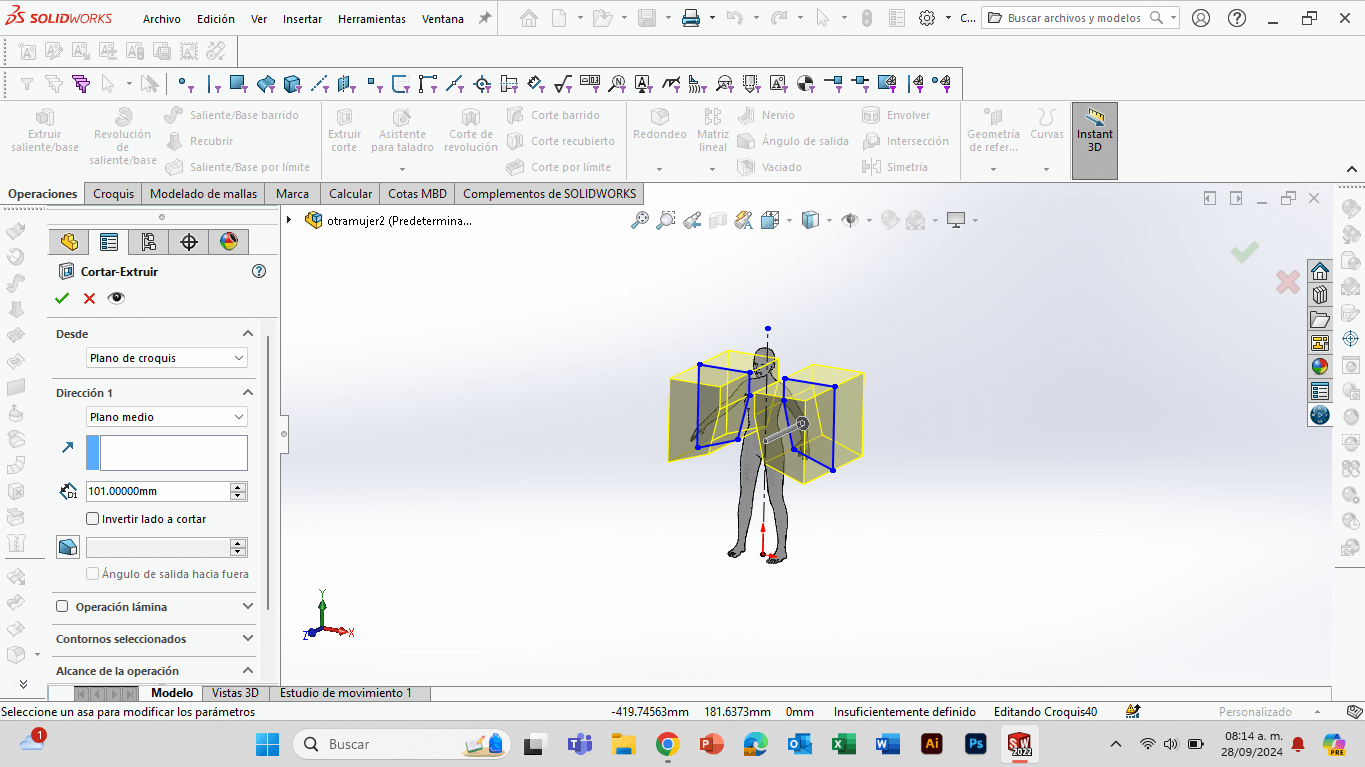The image size is (1365, 767).
Task: Click the Print icon in top toolbar
Action: 691,18
